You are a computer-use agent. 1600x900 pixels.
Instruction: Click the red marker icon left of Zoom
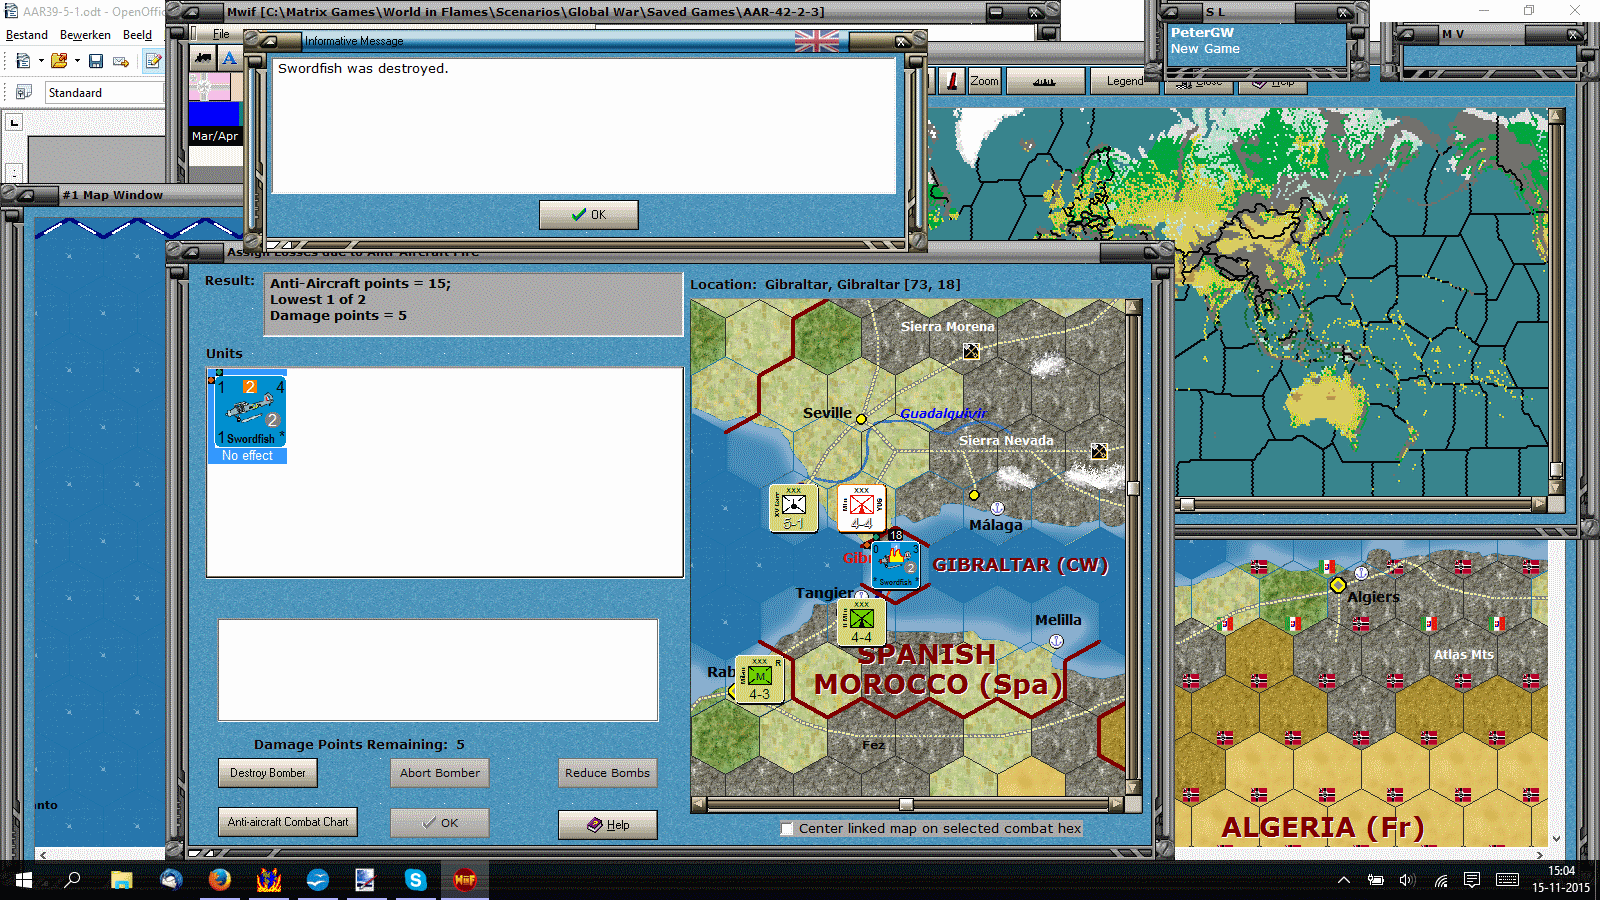pos(951,81)
